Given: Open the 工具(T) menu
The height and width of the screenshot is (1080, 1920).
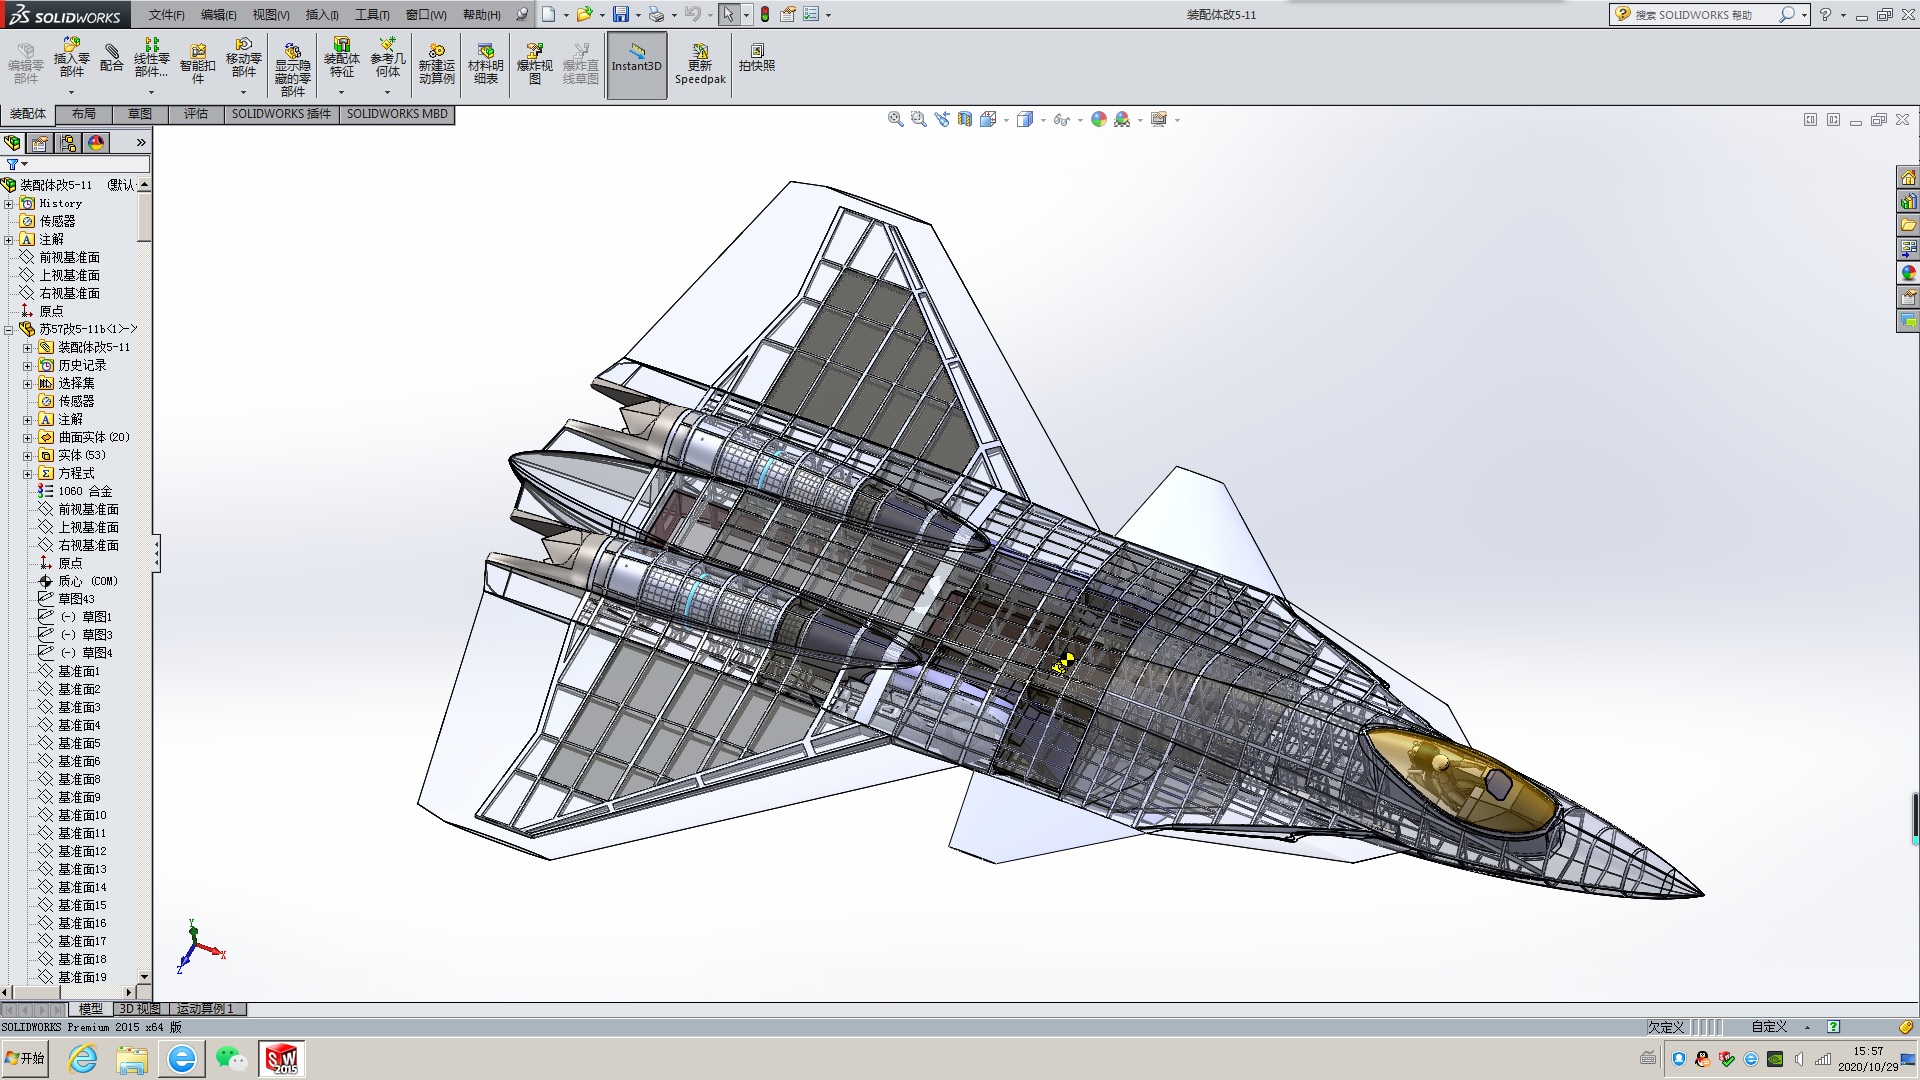Looking at the screenshot, I should (372, 15).
